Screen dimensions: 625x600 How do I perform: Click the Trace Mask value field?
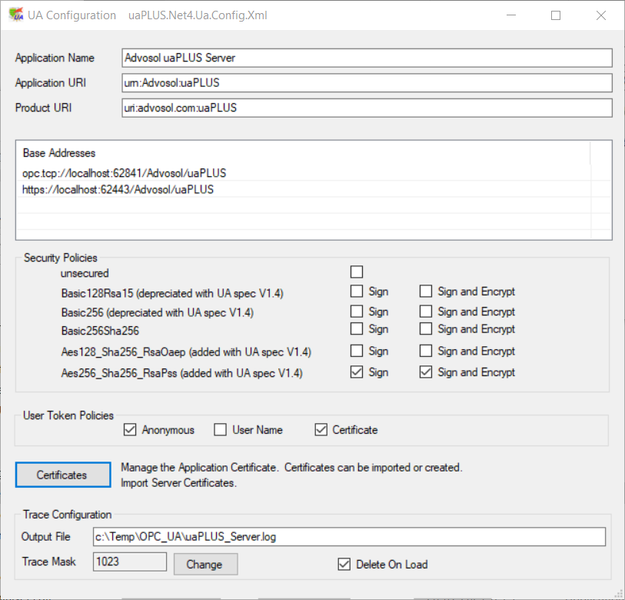pyautogui.click(x=130, y=562)
